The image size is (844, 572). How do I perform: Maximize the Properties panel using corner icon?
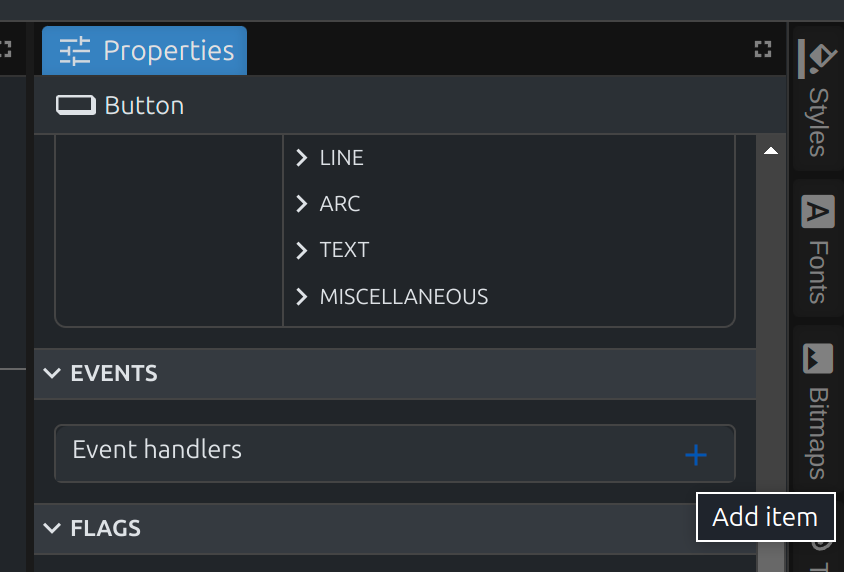(763, 49)
